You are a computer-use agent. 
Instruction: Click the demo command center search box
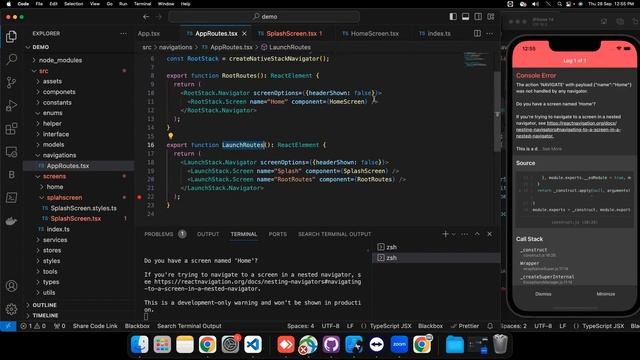pos(264,17)
